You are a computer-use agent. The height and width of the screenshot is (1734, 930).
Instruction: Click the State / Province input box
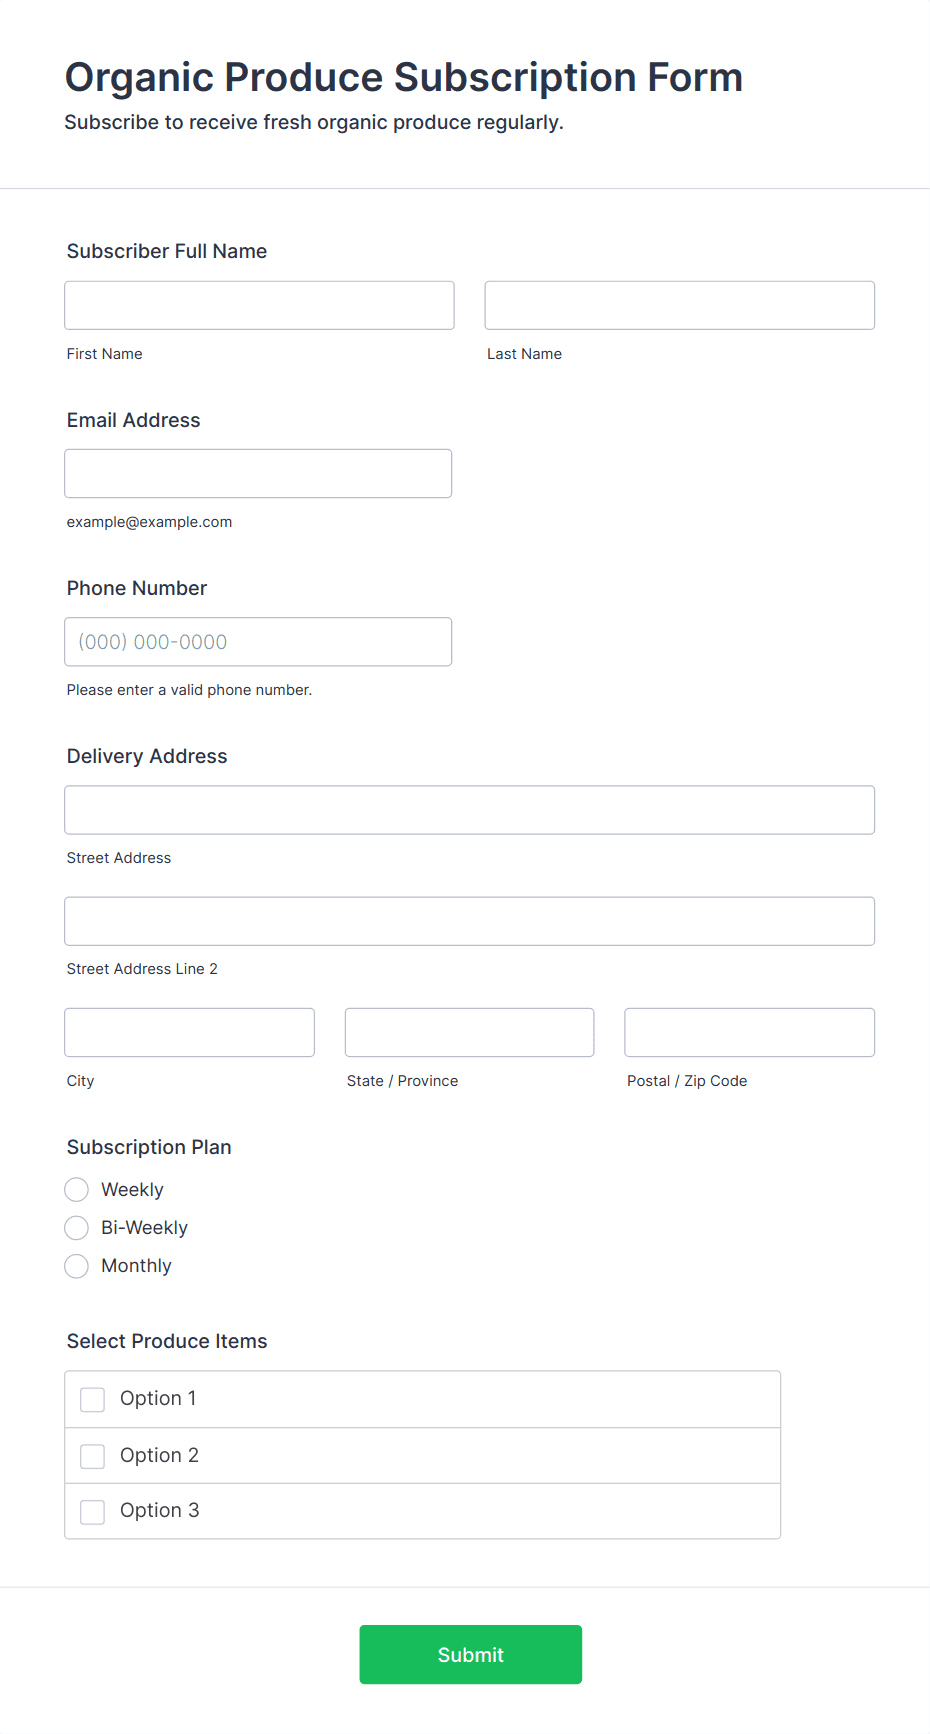coord(469,1032)
